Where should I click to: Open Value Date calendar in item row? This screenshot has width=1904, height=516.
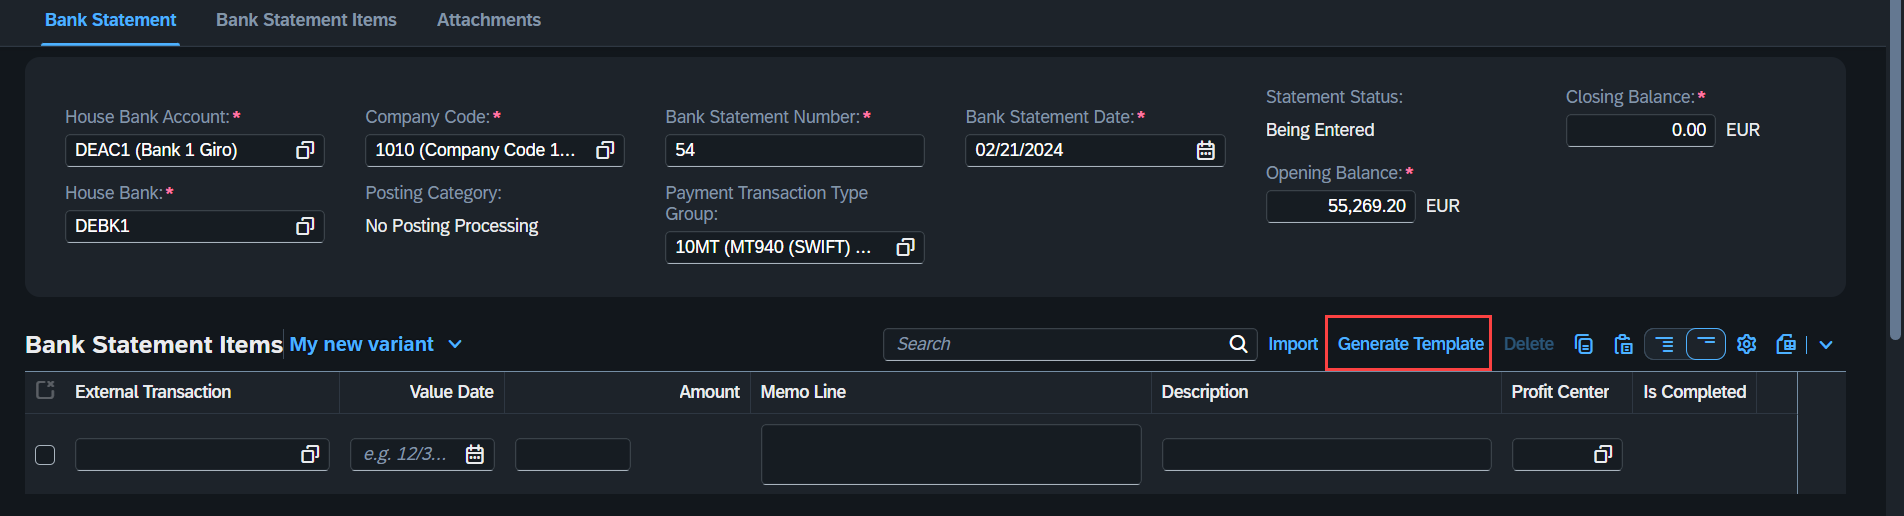click(475, 454)
